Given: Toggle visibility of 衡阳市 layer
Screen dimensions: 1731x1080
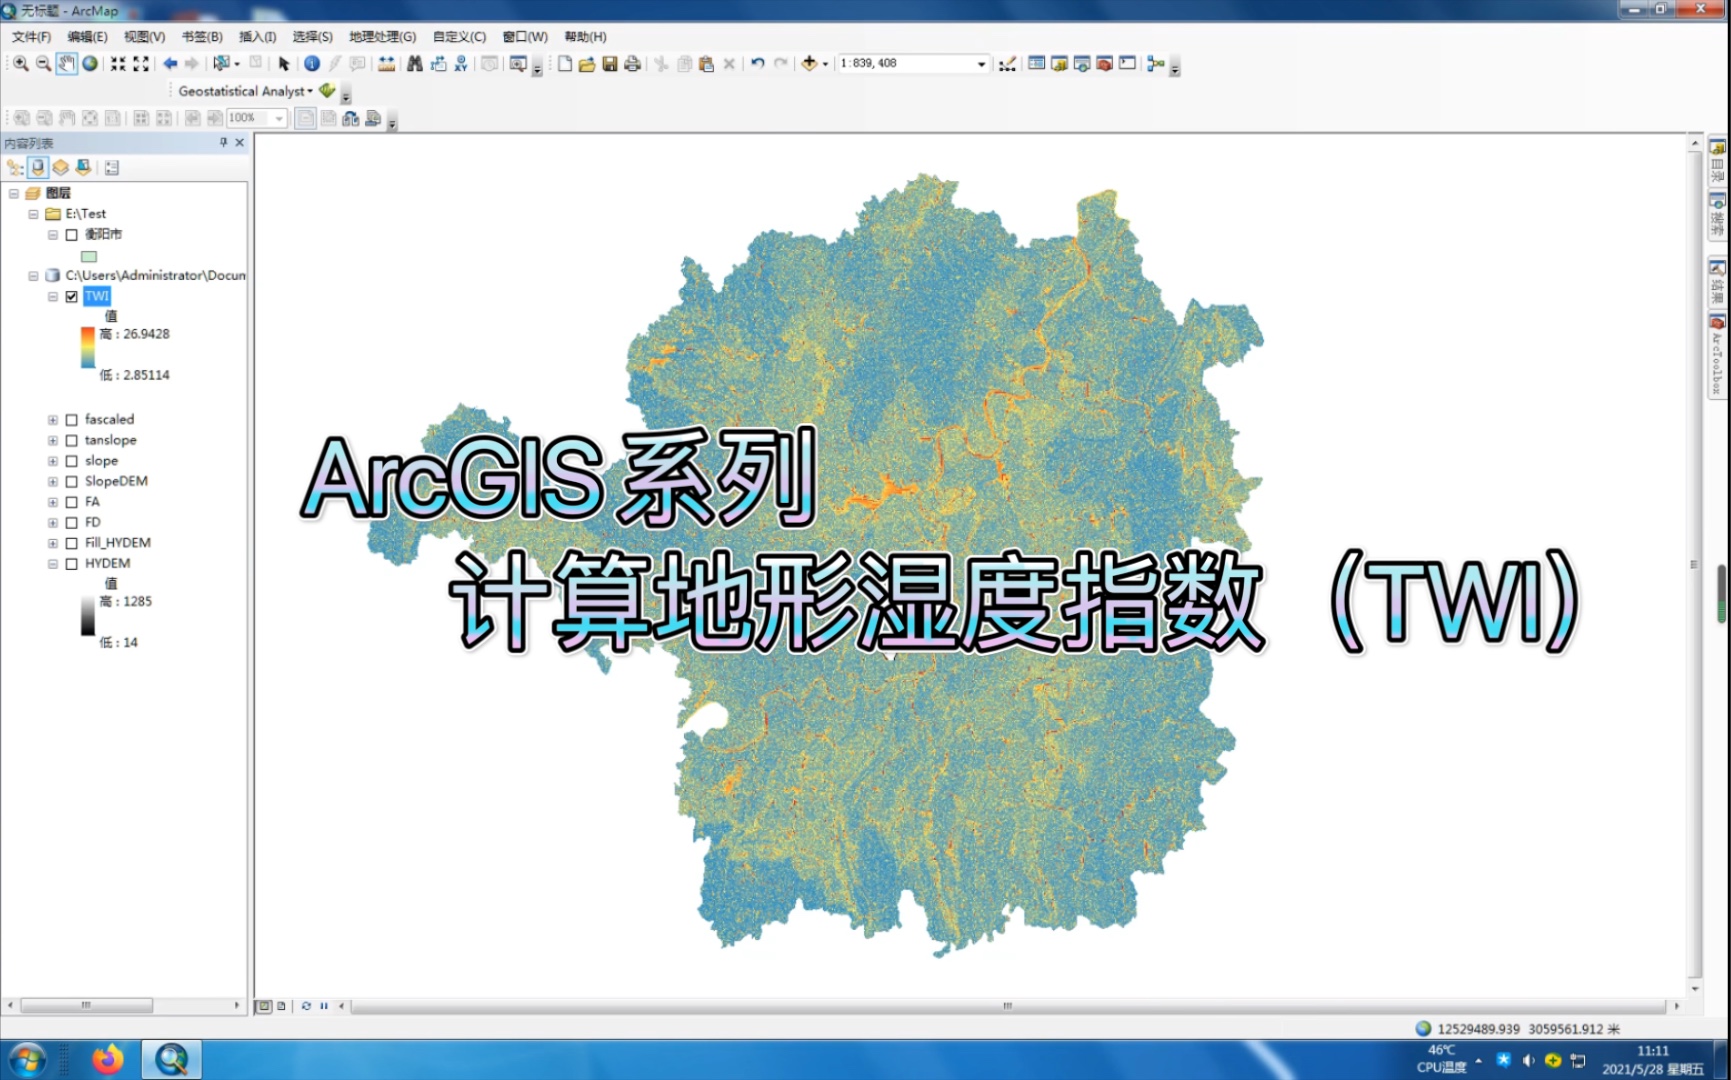Looking at the screenshot, I should point(72,235).
